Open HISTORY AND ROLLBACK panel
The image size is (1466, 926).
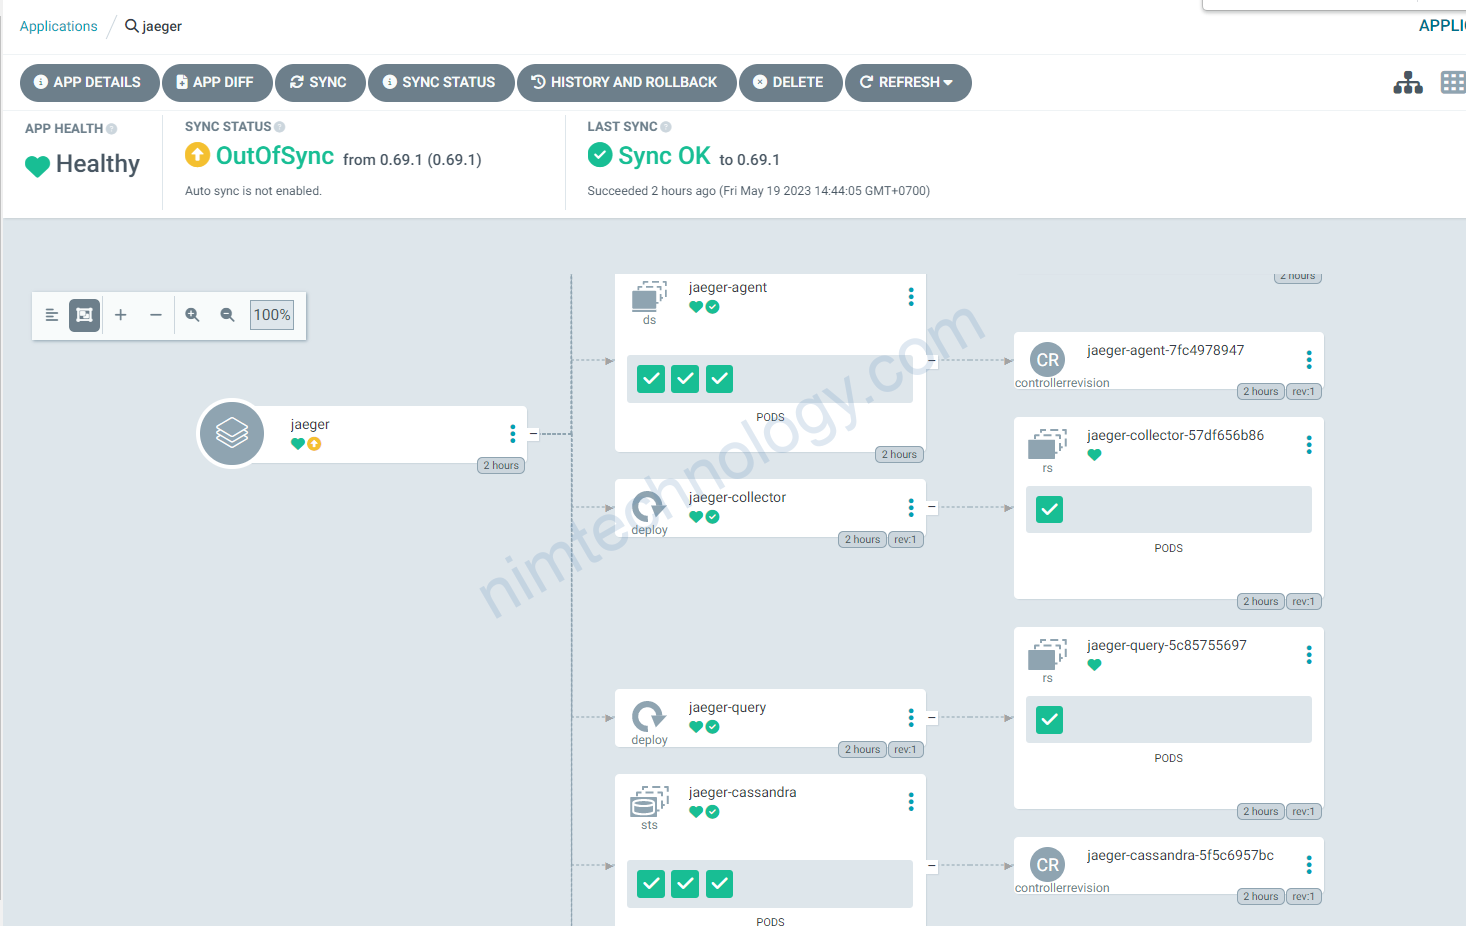tap(627, 82)
